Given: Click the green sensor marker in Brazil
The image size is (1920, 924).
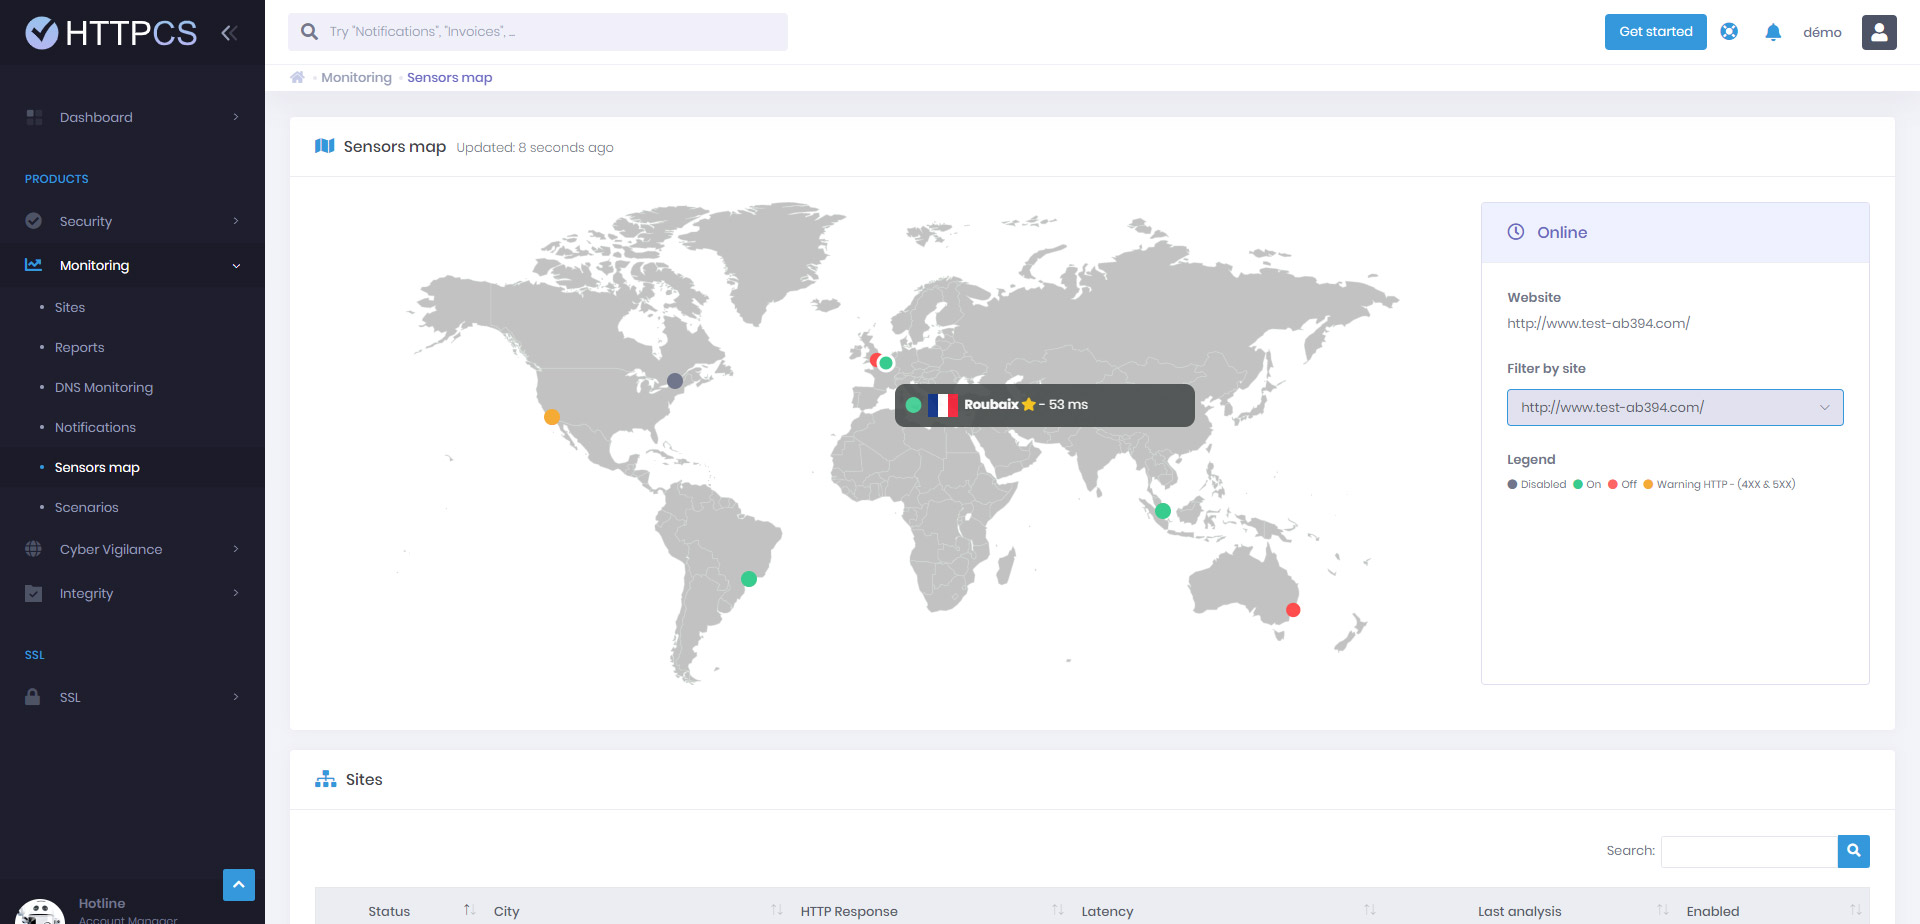Looking at the screenshot, I should [749, 579].
